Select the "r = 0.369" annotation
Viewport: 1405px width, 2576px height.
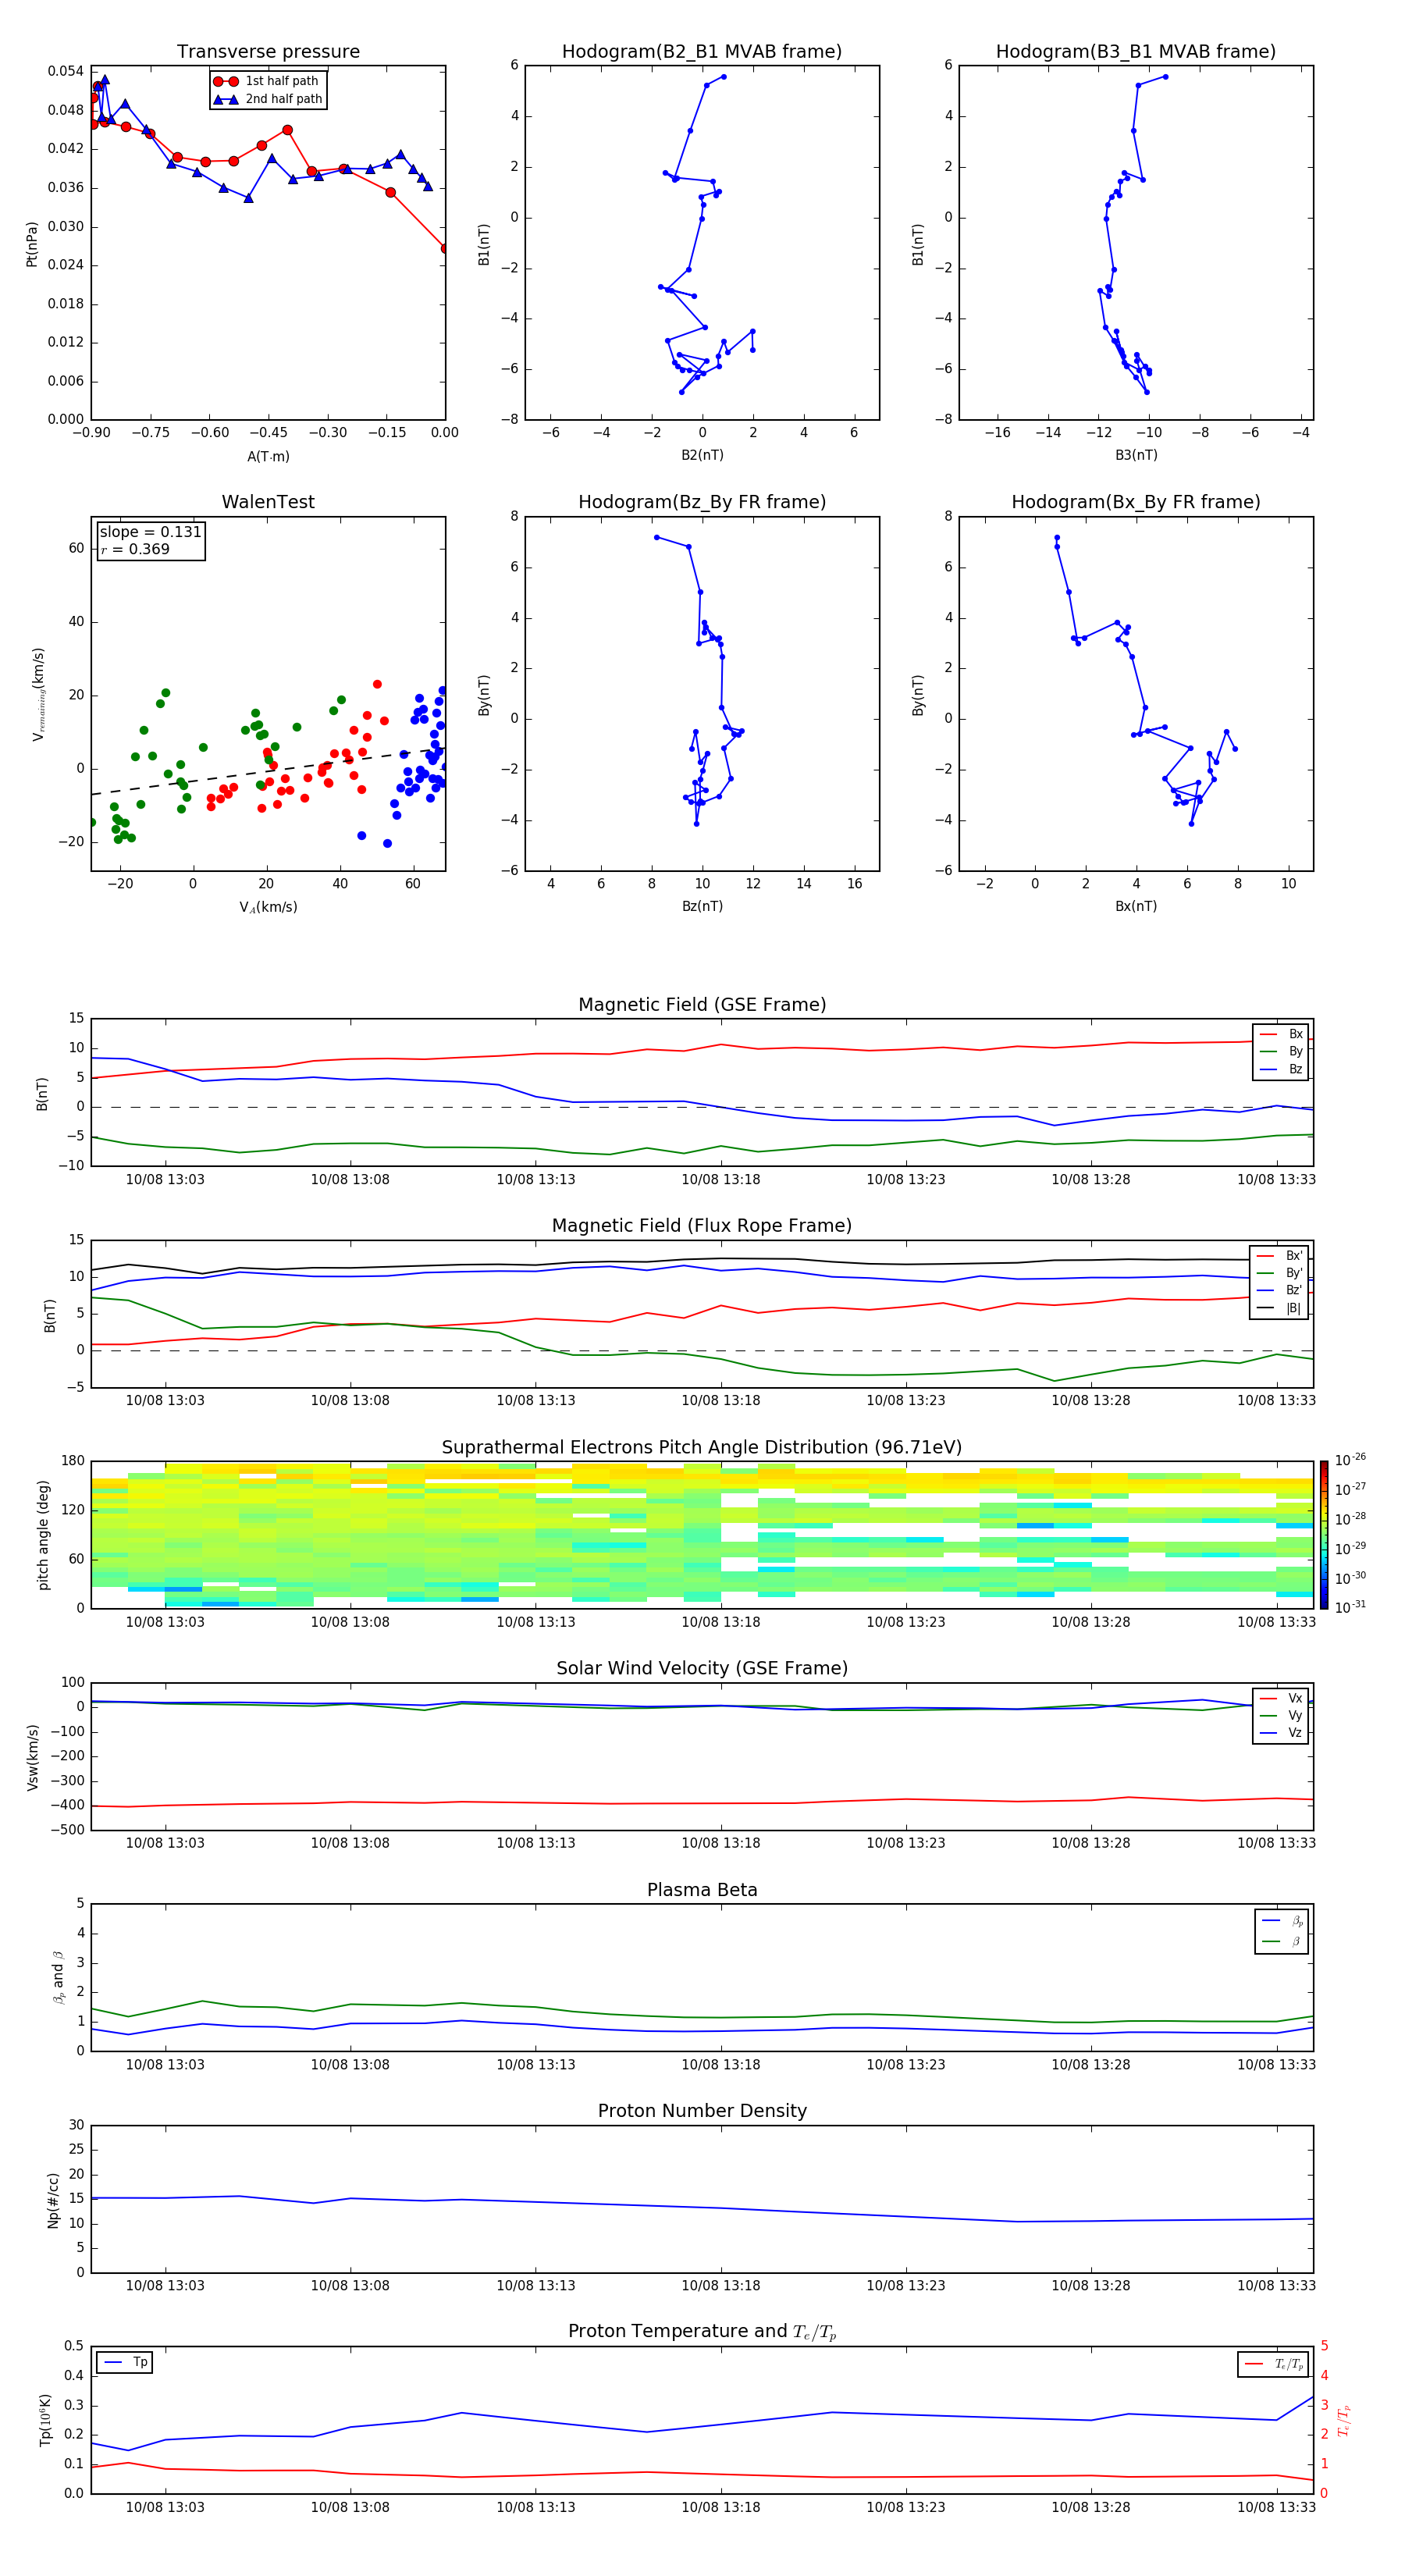point(135,549)
